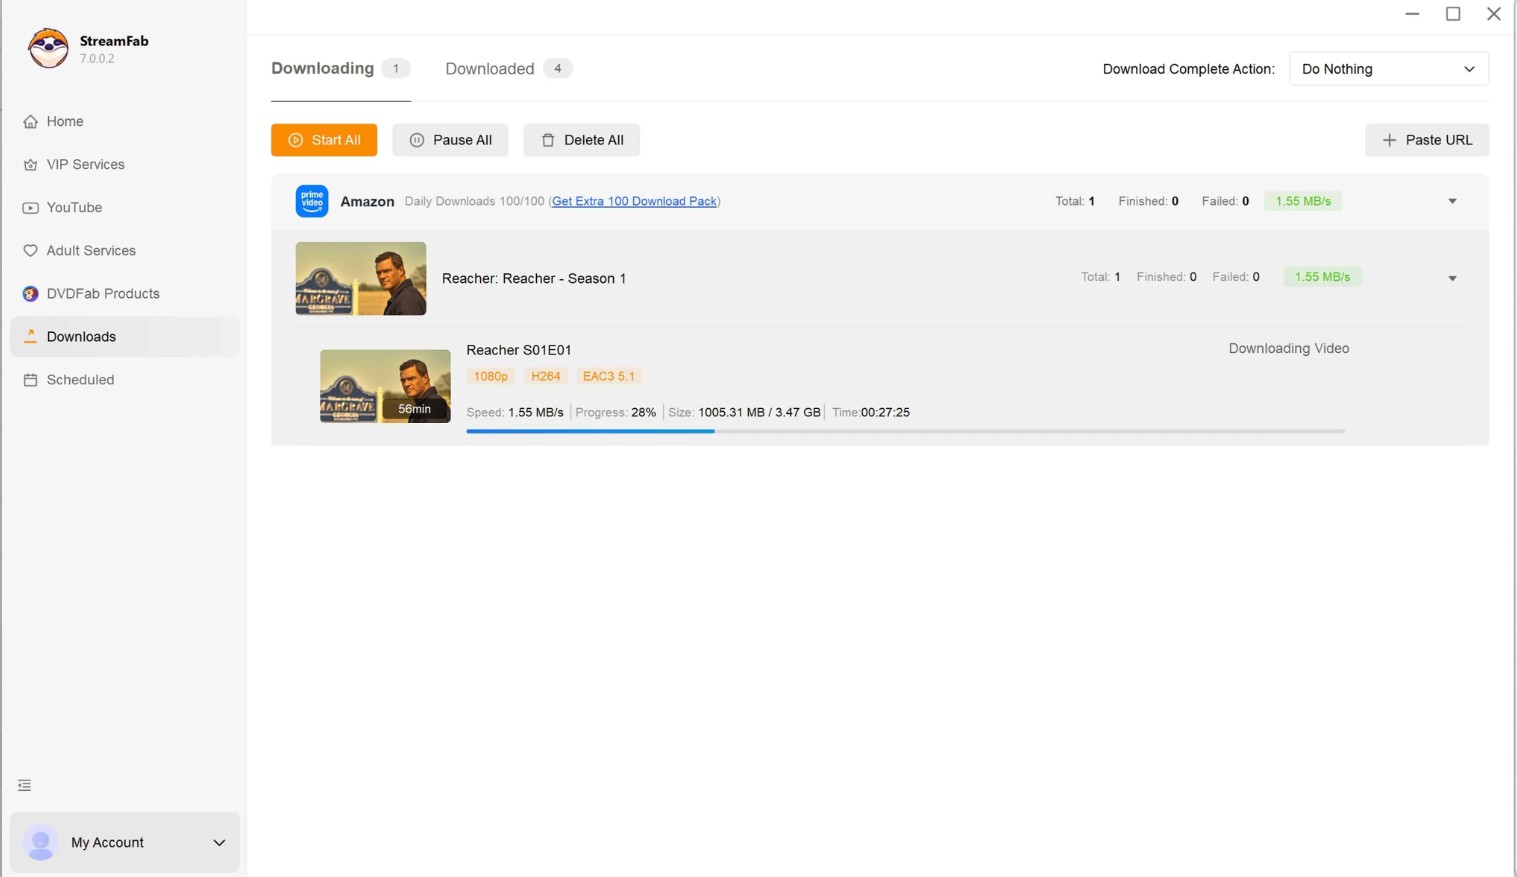The image size is (1517, 877).
Task: Collapse the sidebar using the bottom-left icon
Action: coord(23,785)
